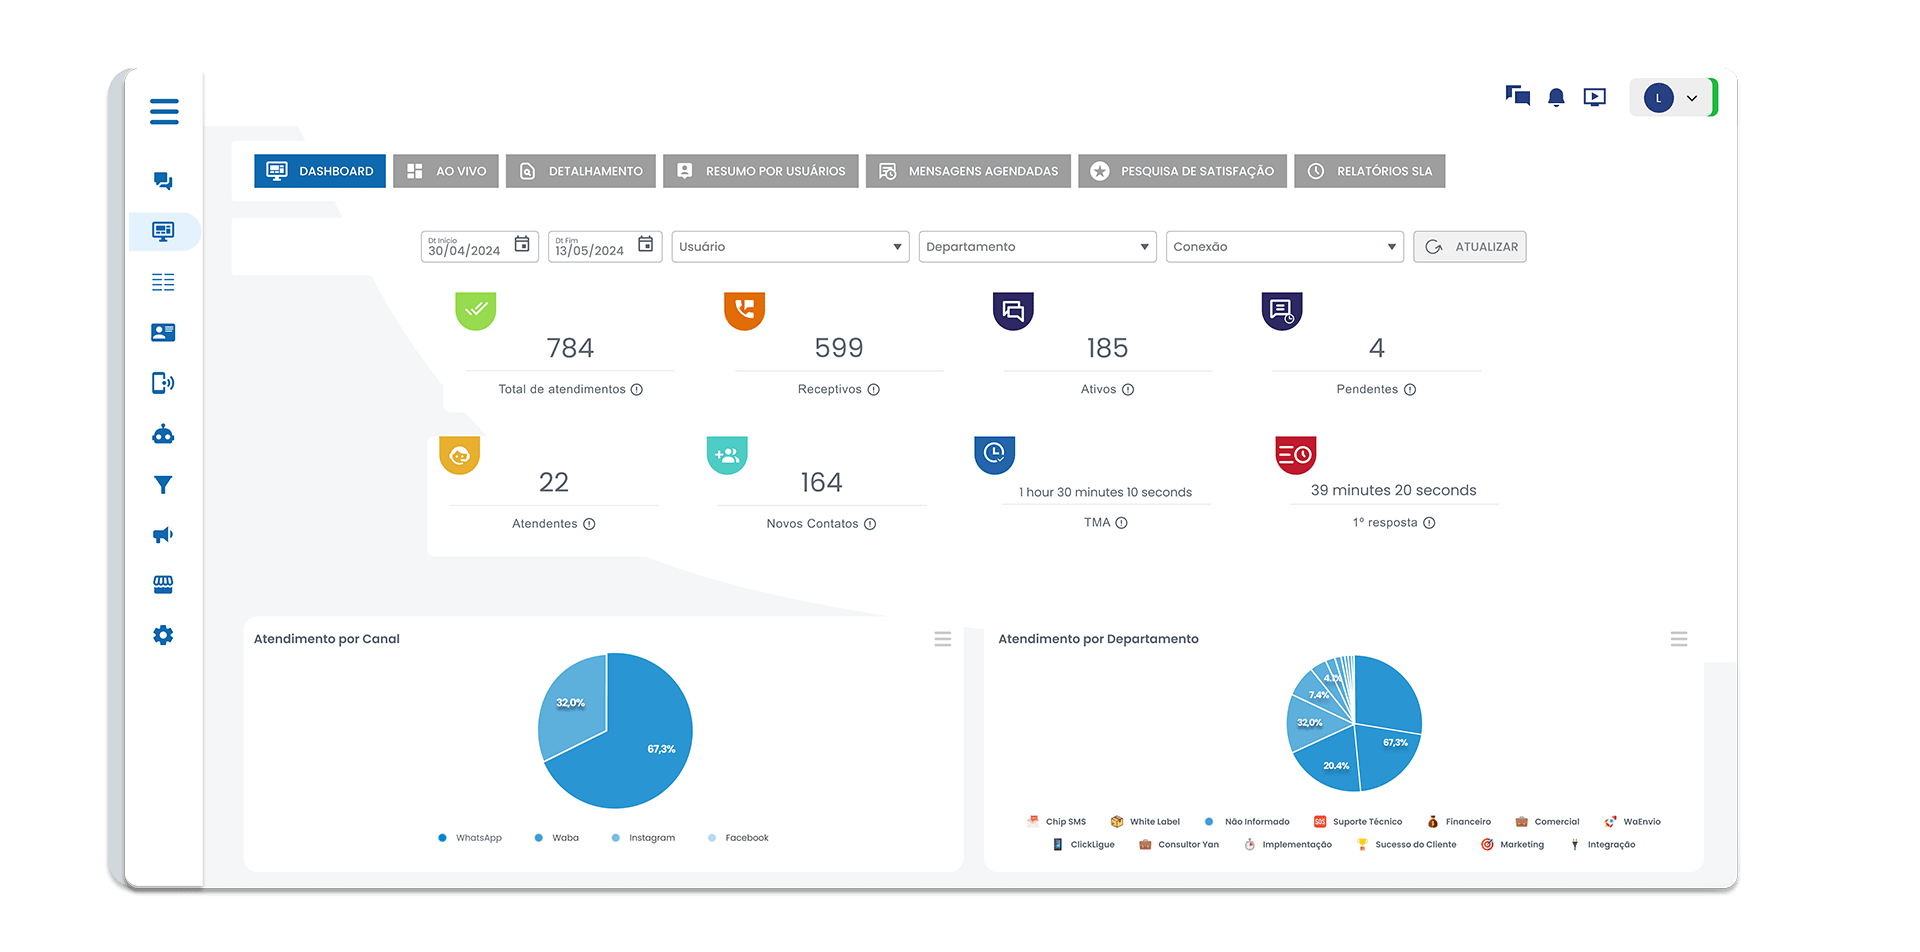The image size is (1920, 952).
Task: Click the Dt Início date field
Action: [480, 247]
